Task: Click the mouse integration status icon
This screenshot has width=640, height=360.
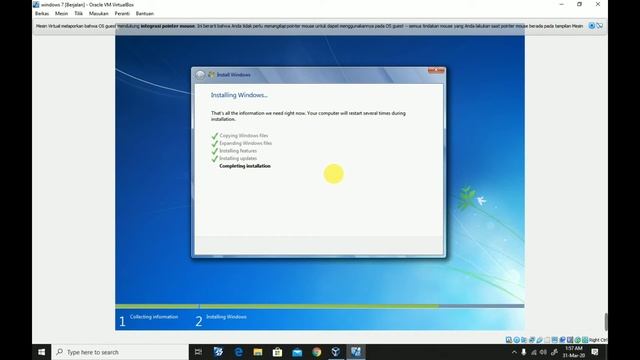Action: 578,340
